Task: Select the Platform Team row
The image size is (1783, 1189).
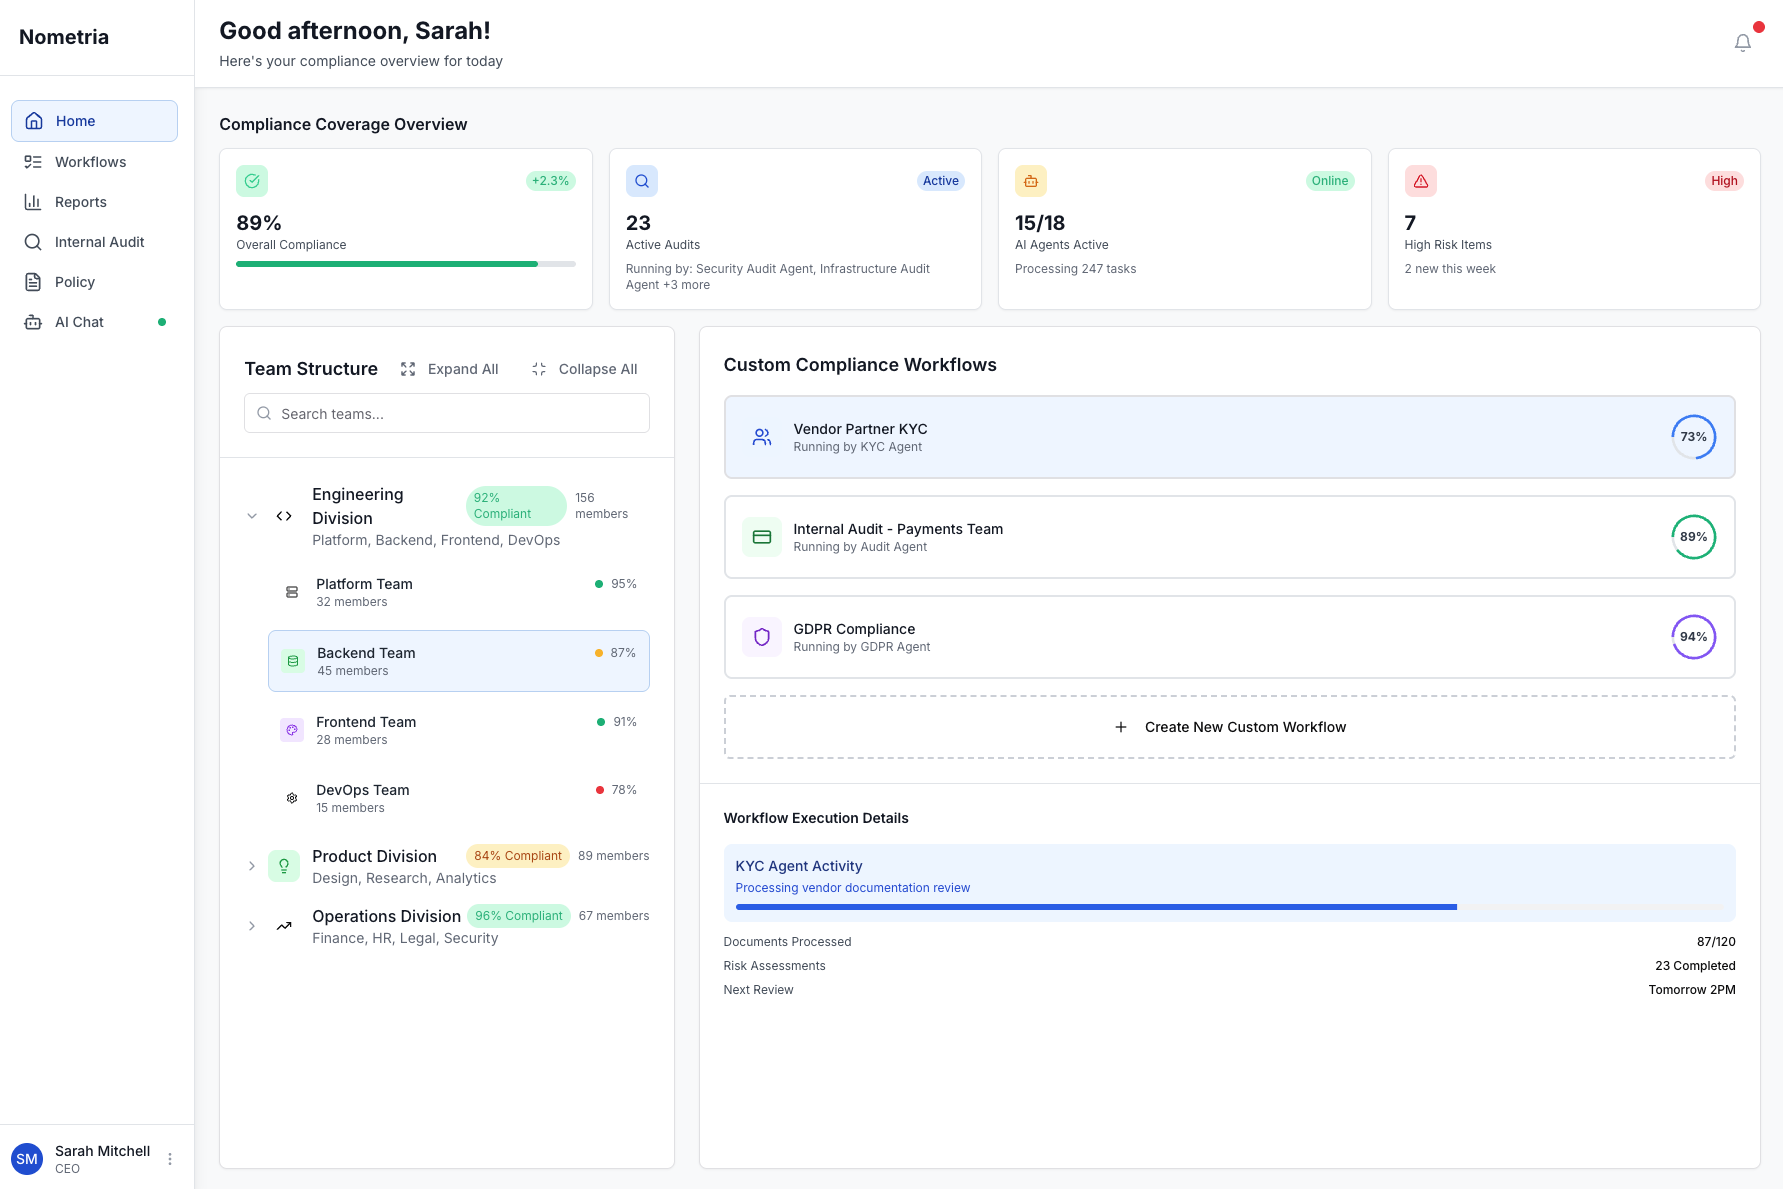Action: pyautogui.click(x=459, y=592)
